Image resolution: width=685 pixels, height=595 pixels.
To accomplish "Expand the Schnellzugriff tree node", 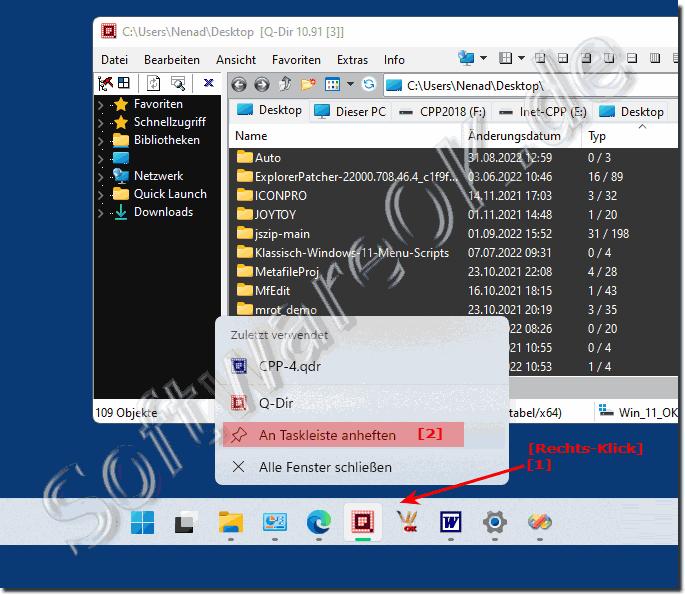I will coord(100,123).
